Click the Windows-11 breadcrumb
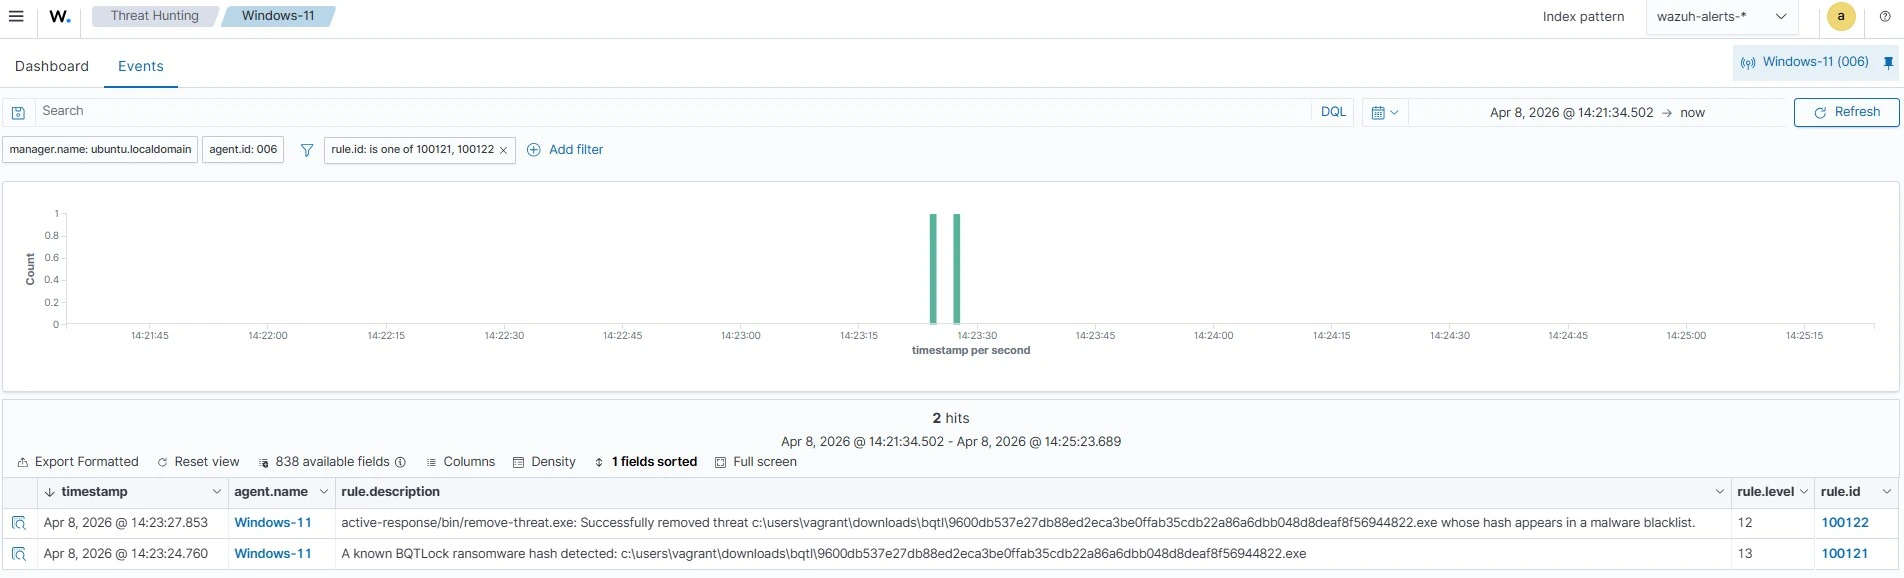This screenshot has height=578, width=1904. (278, 16)
